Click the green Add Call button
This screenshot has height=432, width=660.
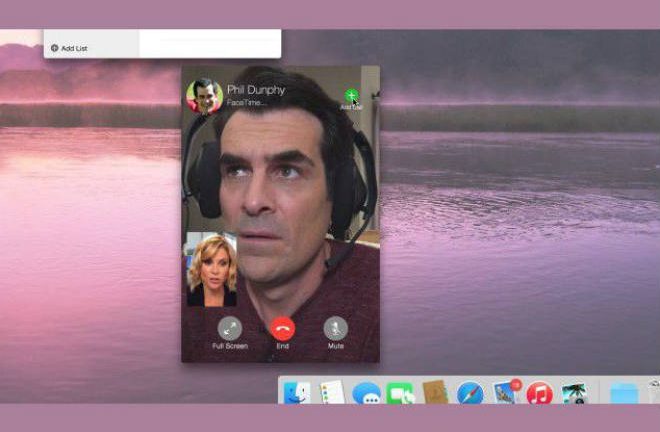click(351, 96)
